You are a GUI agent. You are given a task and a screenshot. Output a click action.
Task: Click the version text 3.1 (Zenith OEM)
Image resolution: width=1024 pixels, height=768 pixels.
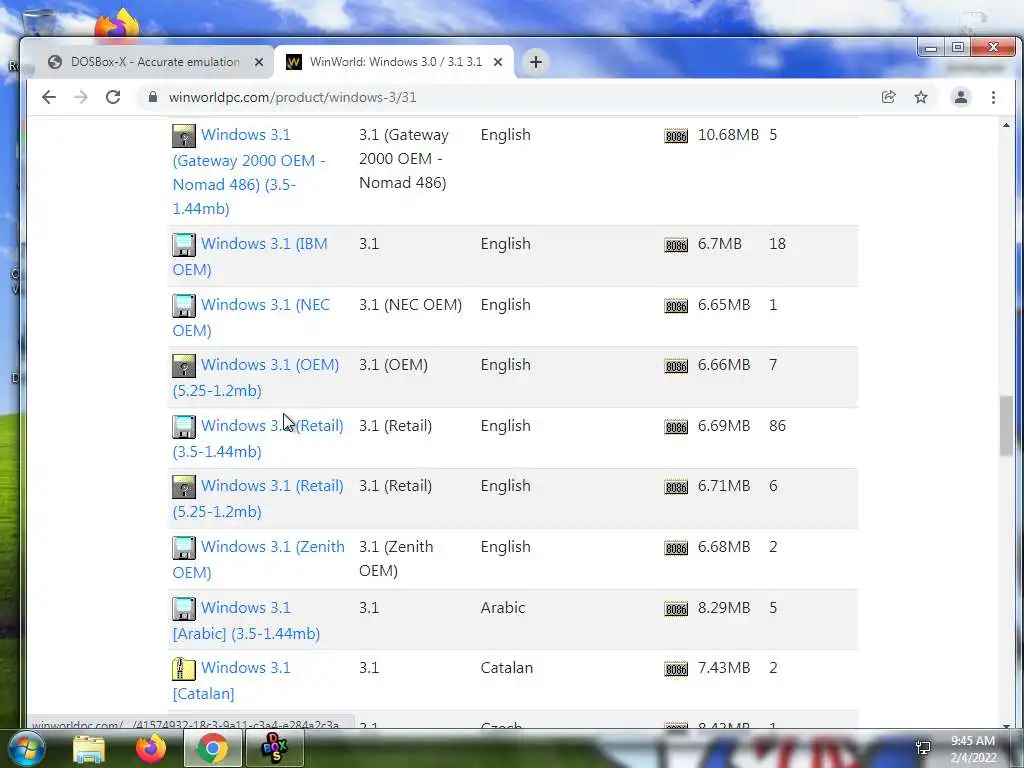(x=396, y=558)
